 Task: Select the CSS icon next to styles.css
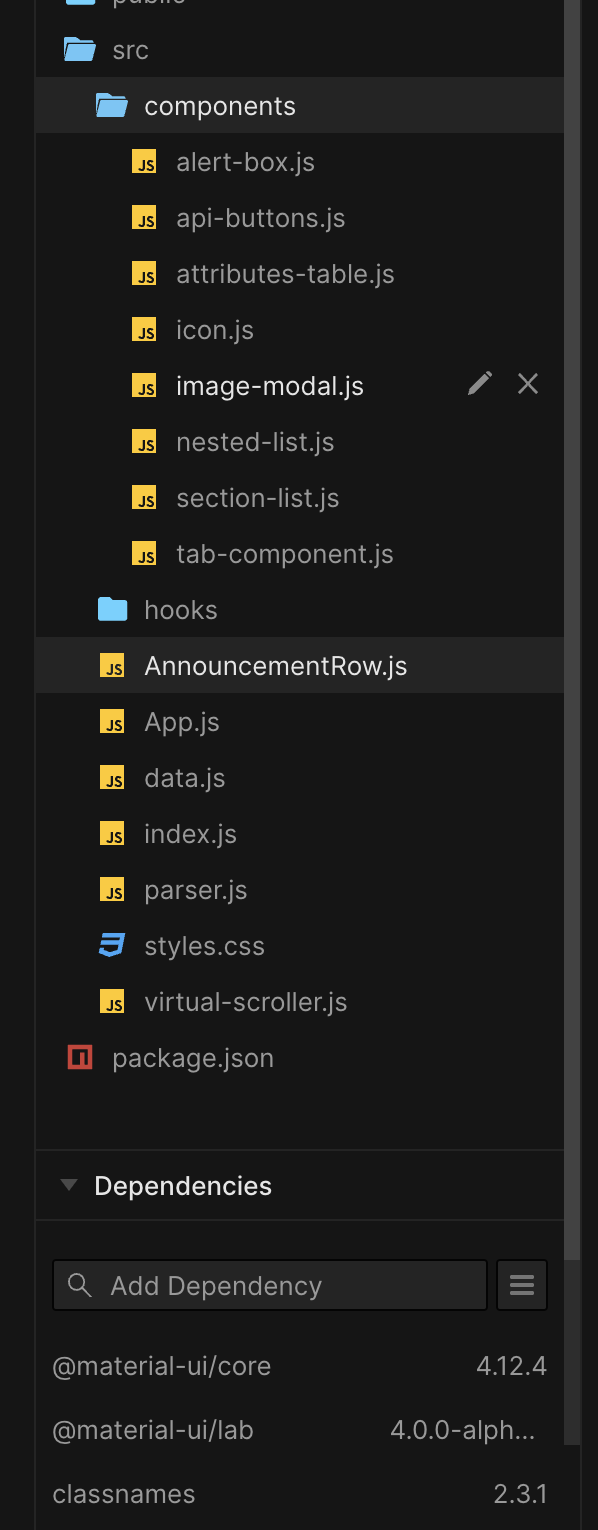[x=112, y=945]
